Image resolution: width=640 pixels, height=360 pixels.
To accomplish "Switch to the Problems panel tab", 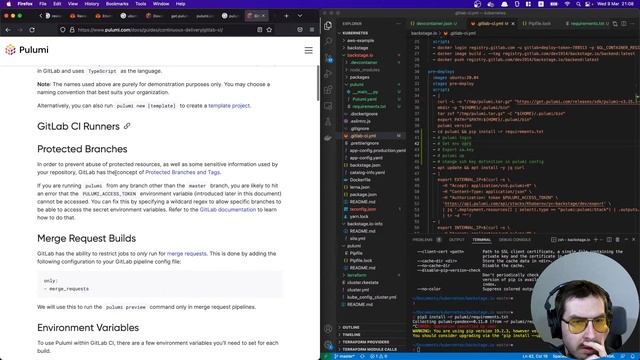I will coord(422,240).
